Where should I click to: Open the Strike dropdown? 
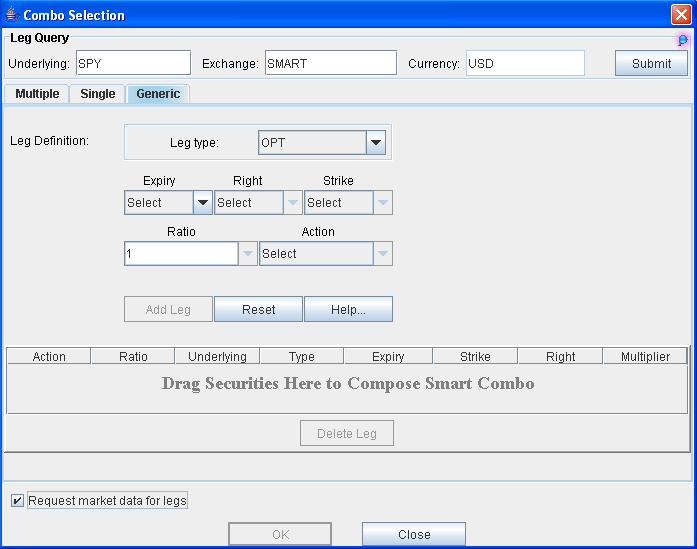(x=382, y=203)
